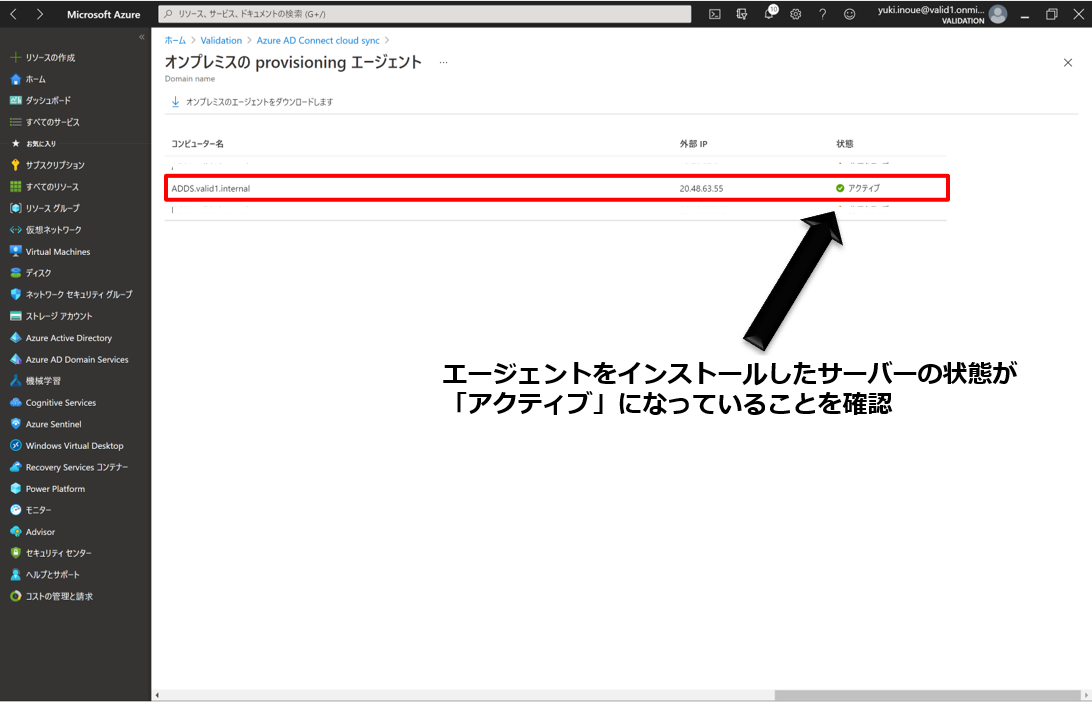The height and width of the screenshot is (702, 1092).
Task: Open Recovery Services コンテナー in sidebar
Action: coord(75,467)
